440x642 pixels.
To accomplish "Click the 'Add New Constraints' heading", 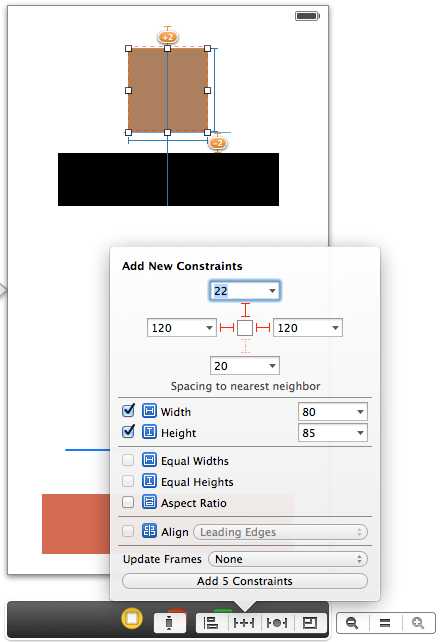I will [x=182, y=266].
